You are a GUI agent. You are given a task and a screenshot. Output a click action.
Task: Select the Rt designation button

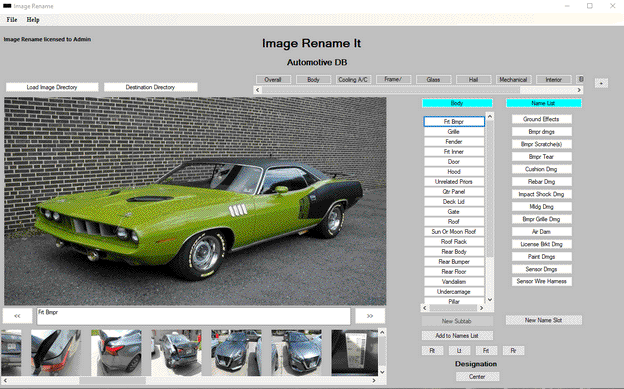tap(432, 350)
